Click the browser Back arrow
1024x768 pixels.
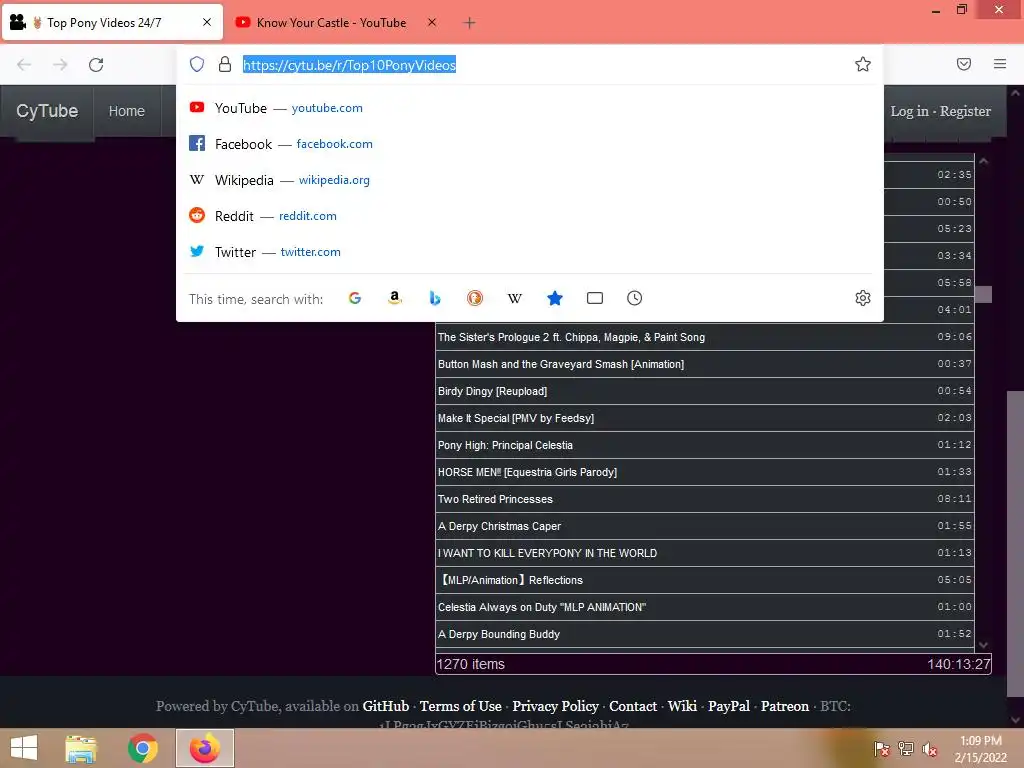24,64
